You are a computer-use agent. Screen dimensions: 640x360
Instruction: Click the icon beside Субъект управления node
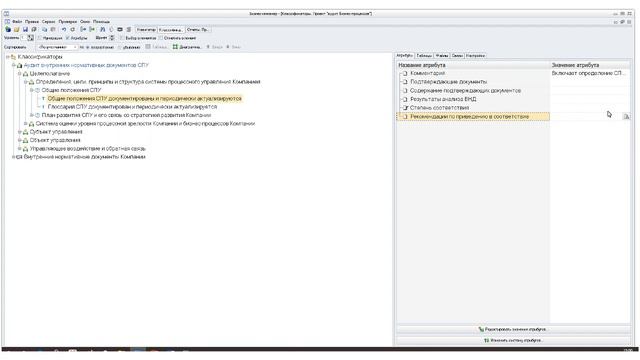(x=25, y=132)
